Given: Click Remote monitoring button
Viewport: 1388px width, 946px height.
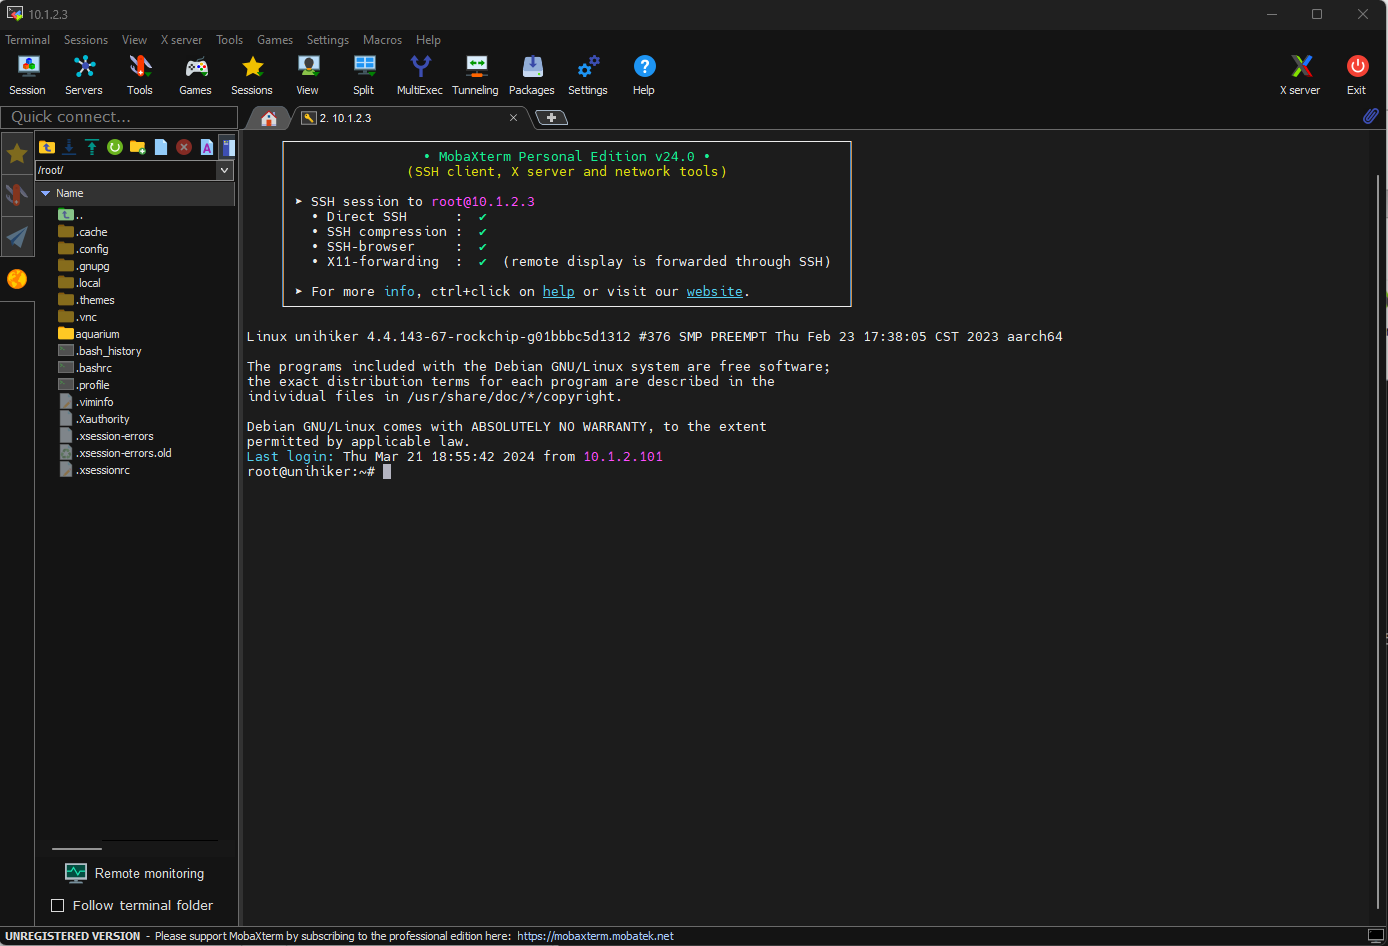Looking at the screenshot, I should pyautogui.click(x=135, y=873).
